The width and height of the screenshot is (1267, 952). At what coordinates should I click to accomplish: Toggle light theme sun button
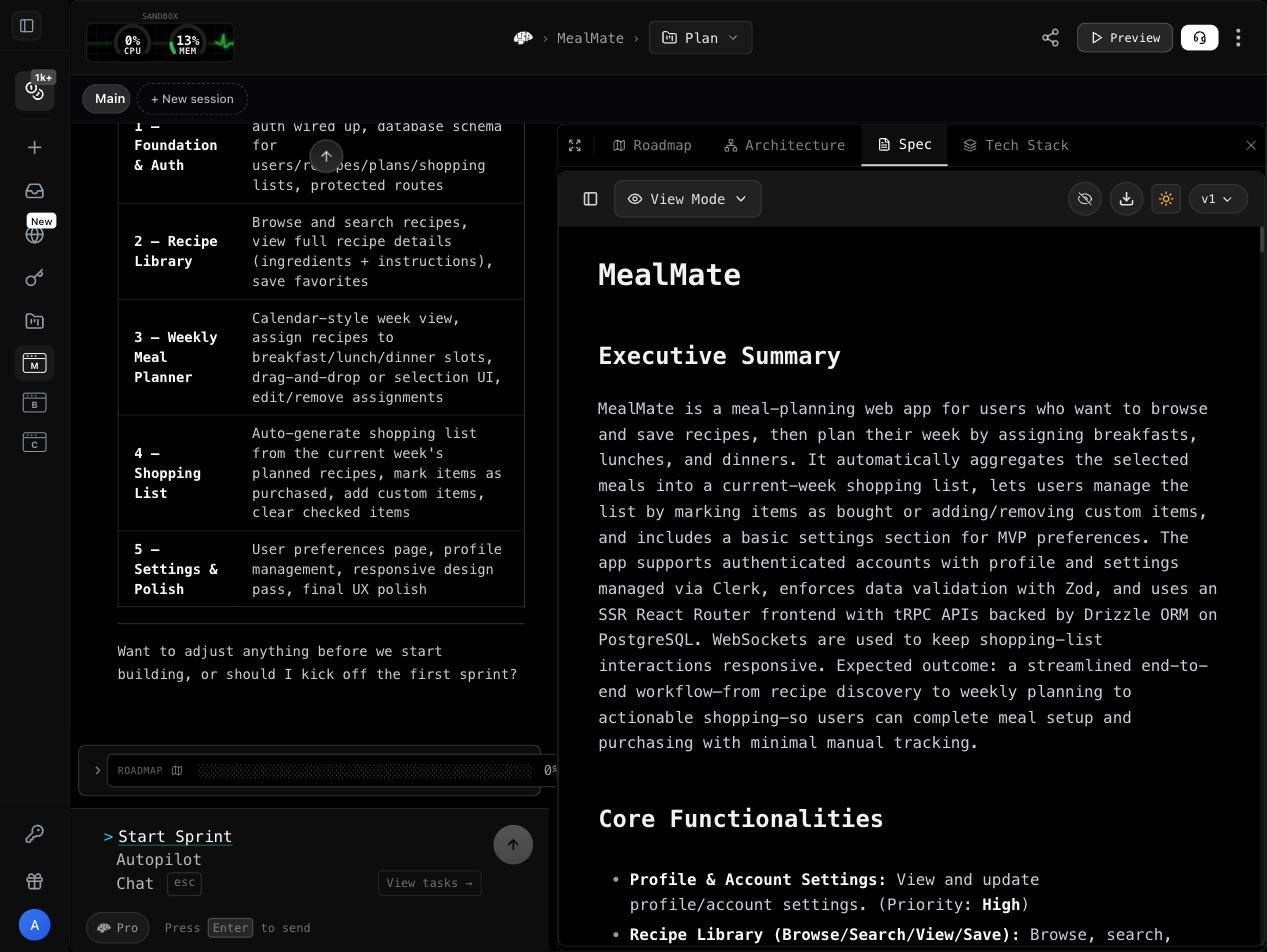coord(1166,199)
